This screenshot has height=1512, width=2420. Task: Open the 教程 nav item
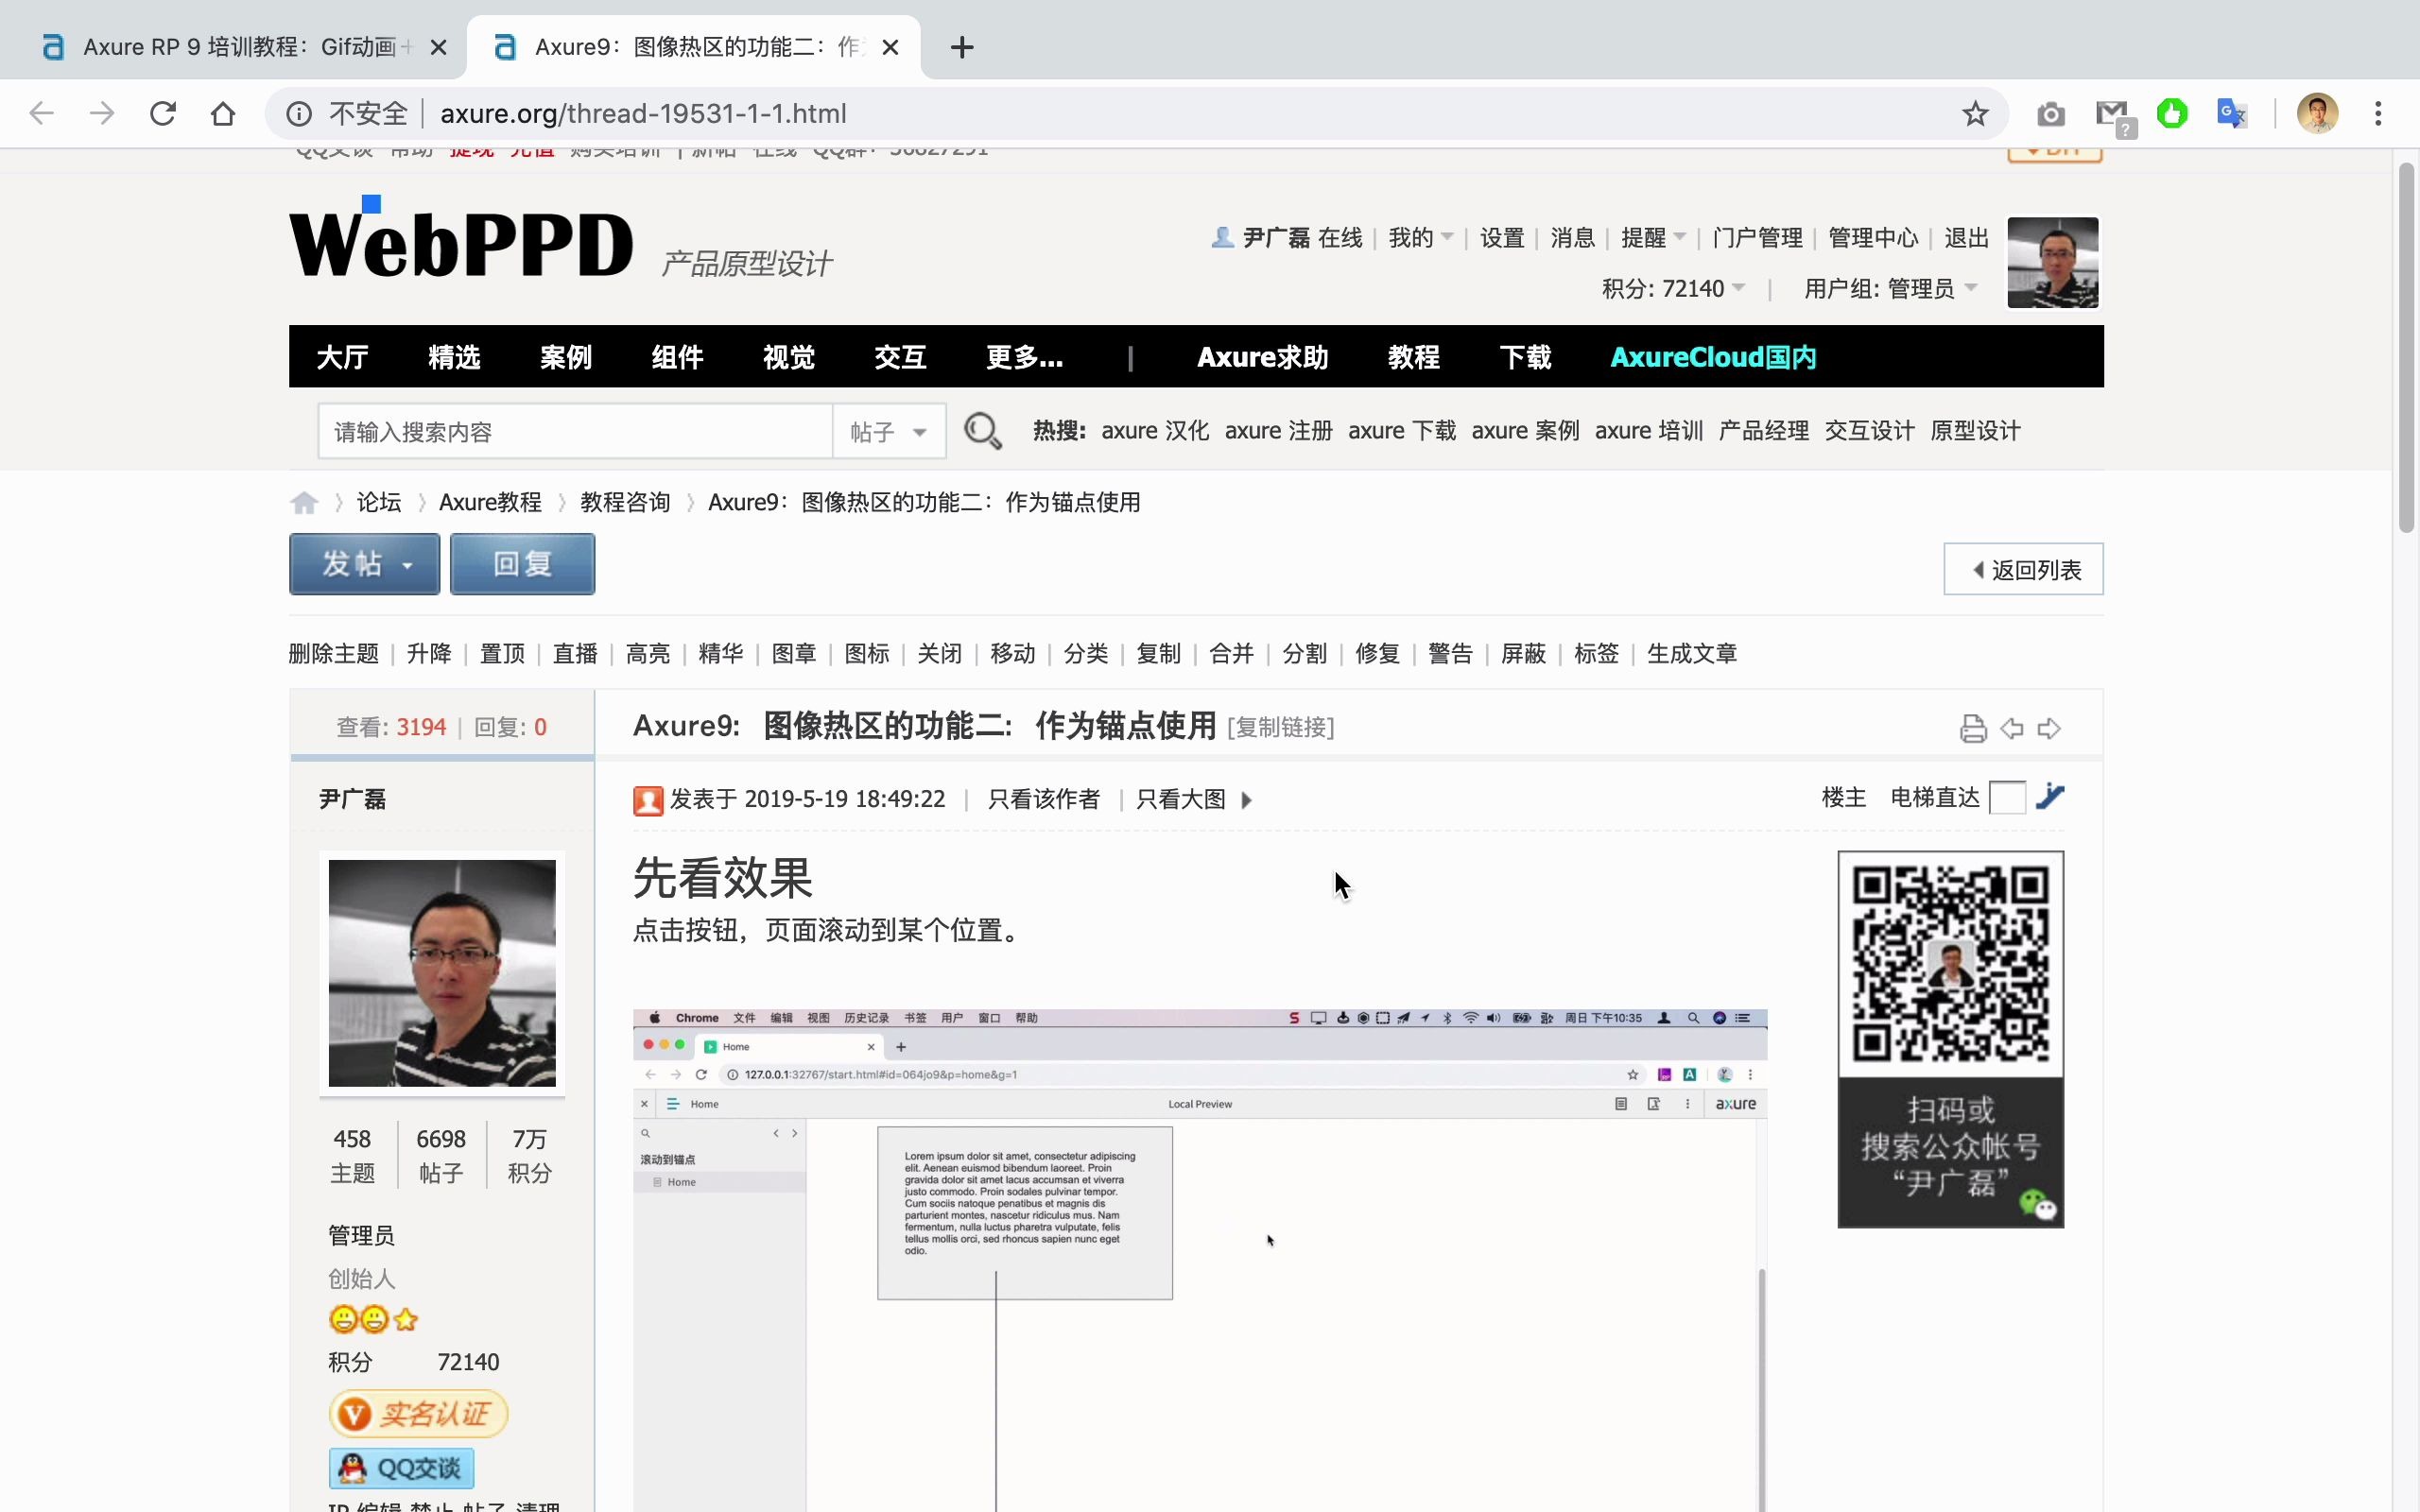(x=1414, y=357)
